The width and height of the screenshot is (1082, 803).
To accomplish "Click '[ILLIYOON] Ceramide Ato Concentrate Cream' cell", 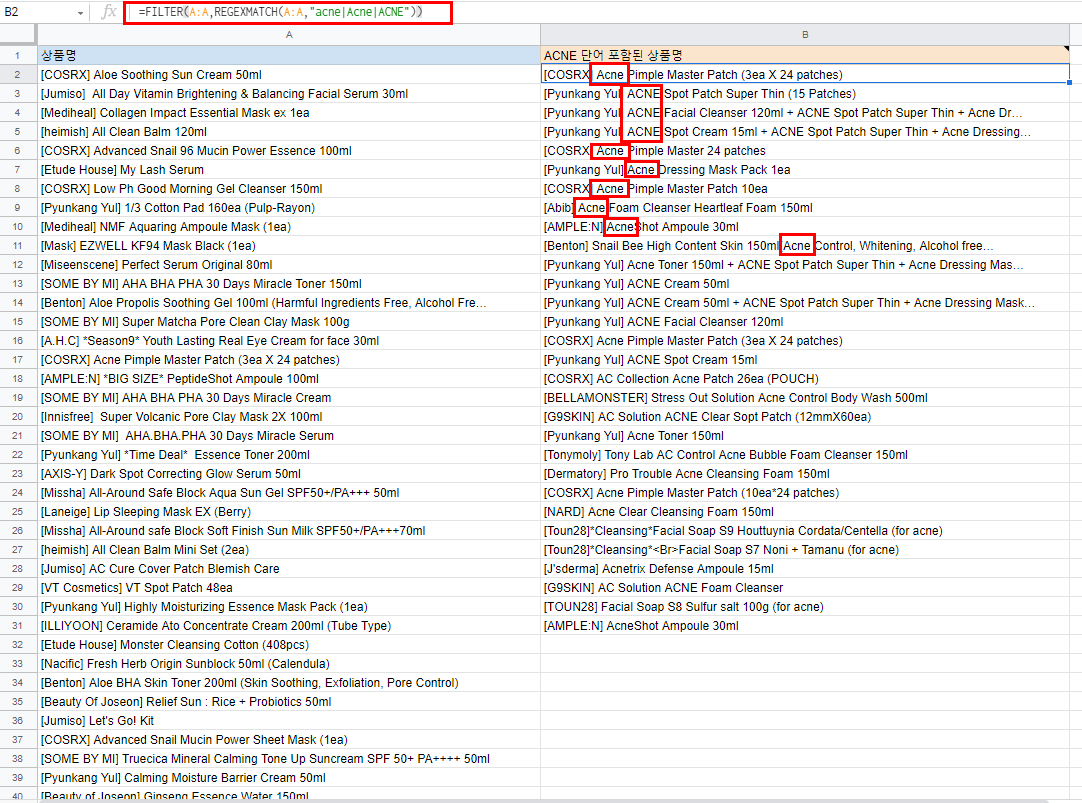I will coord(289,626).
